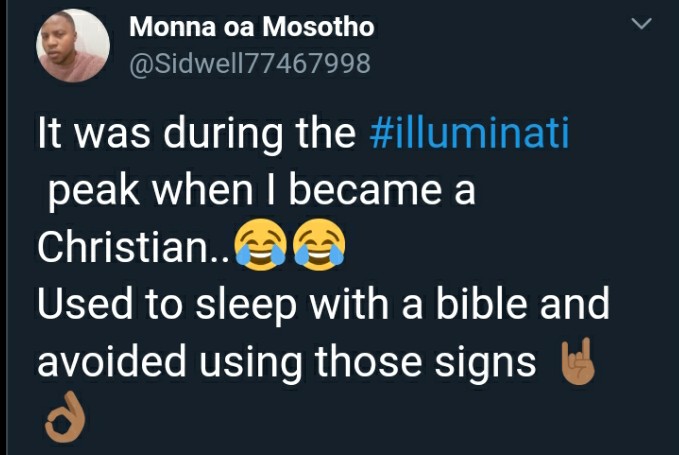The height and width of the screenshot is (455, 679).
Task: Open Monna oa Mosotho's profile picture
Action: coord(73,45)
